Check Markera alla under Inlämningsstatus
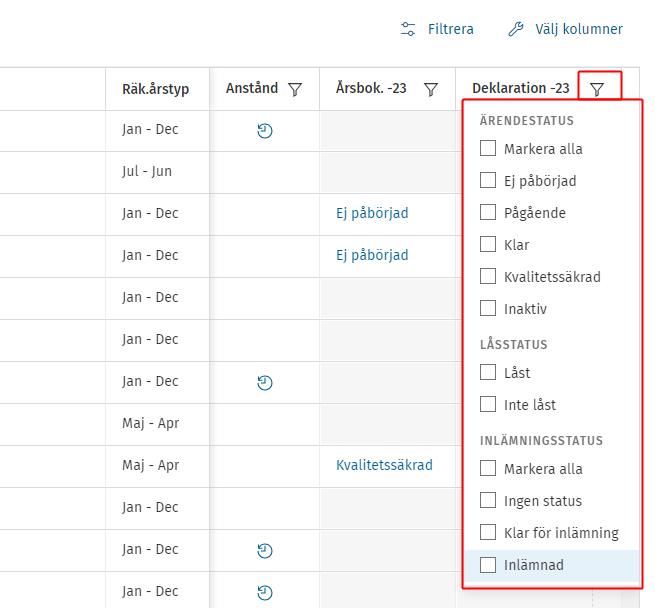Viewport: 655px width, 608px height. [x=488, y=468]
